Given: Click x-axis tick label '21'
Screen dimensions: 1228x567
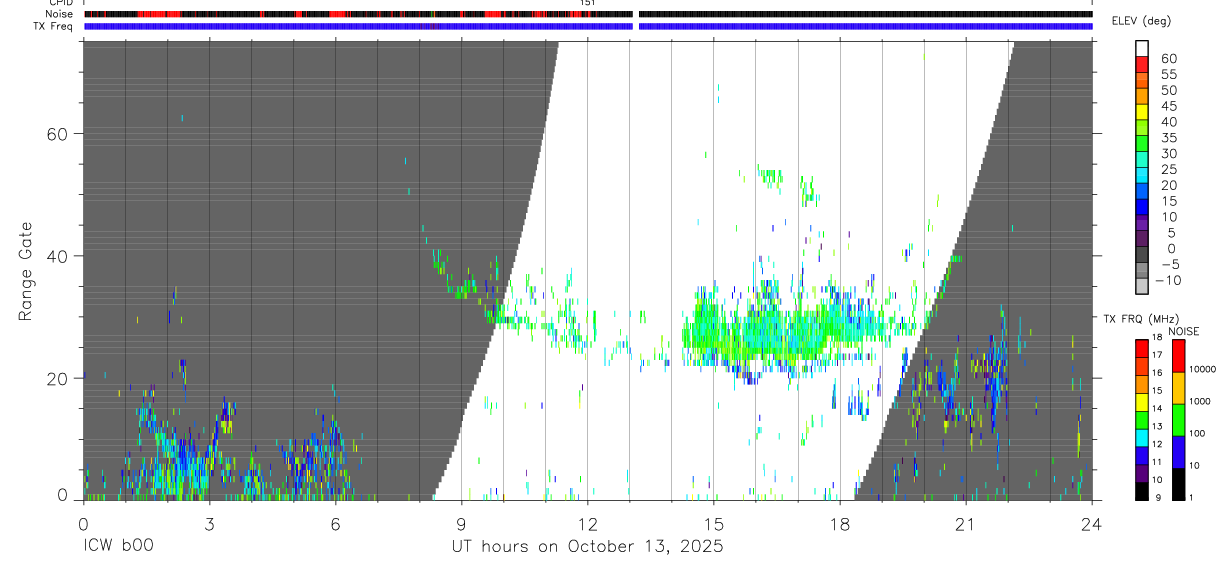Looking at the screenshot, I should click(x=965, y=523).
